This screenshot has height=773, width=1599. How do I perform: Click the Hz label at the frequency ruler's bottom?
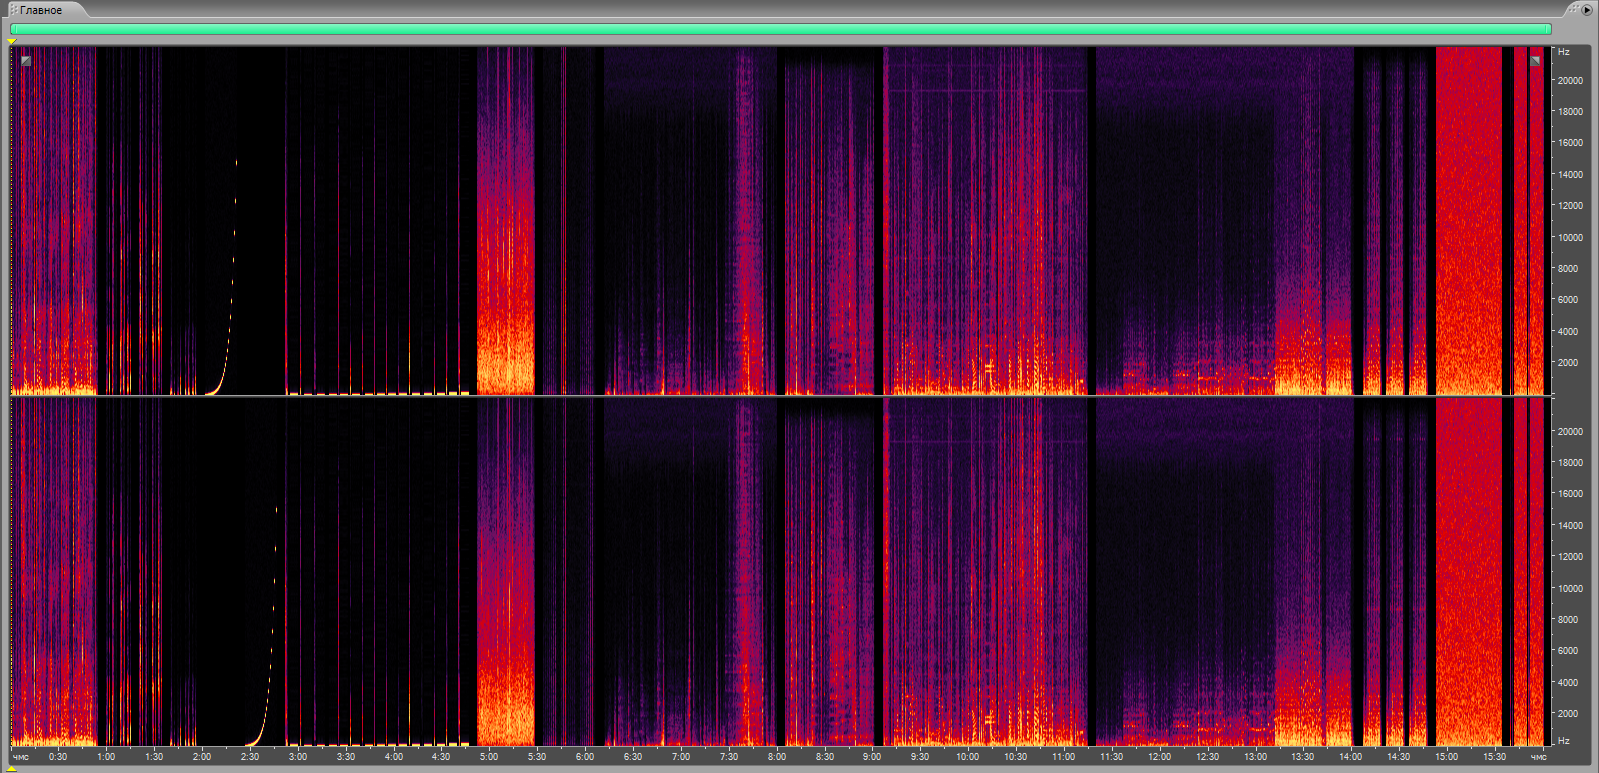1564,741
